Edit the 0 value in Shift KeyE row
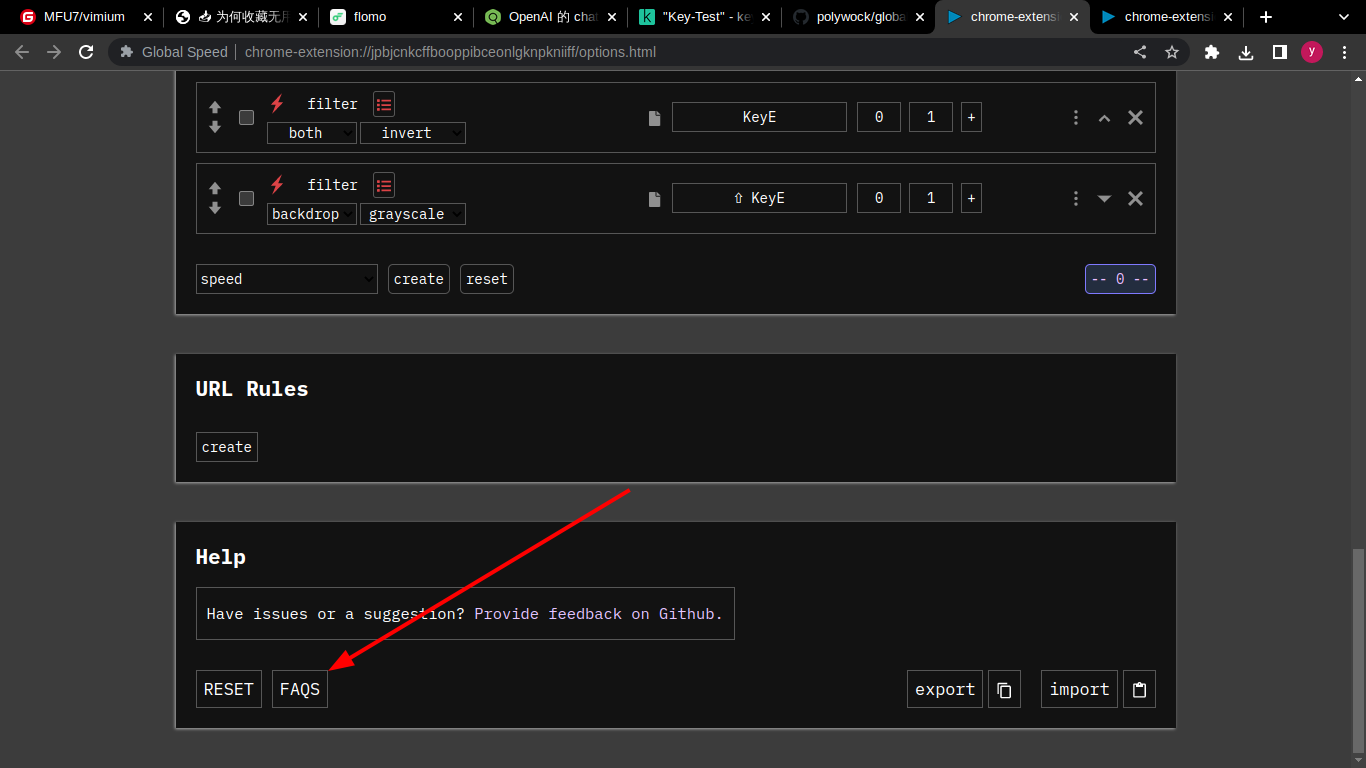The image size is (1366, 768). pos(879,198)
